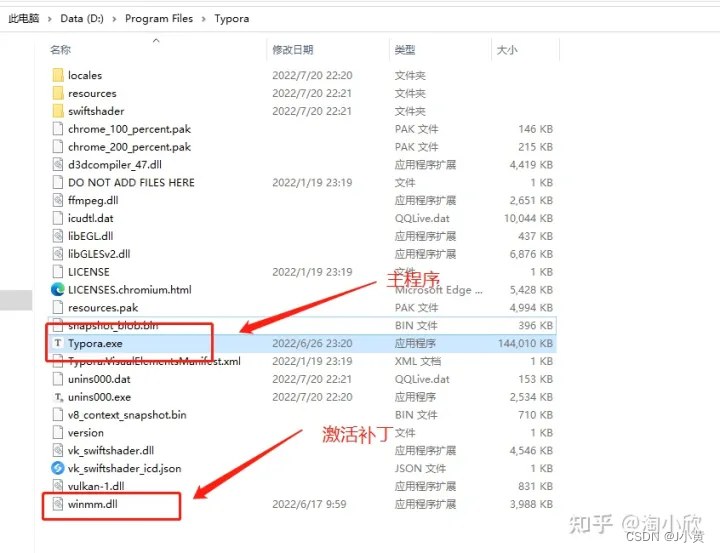Select the swiftshader folder icon
Viewport: 720px width, 553px height.
click(58, 111)
